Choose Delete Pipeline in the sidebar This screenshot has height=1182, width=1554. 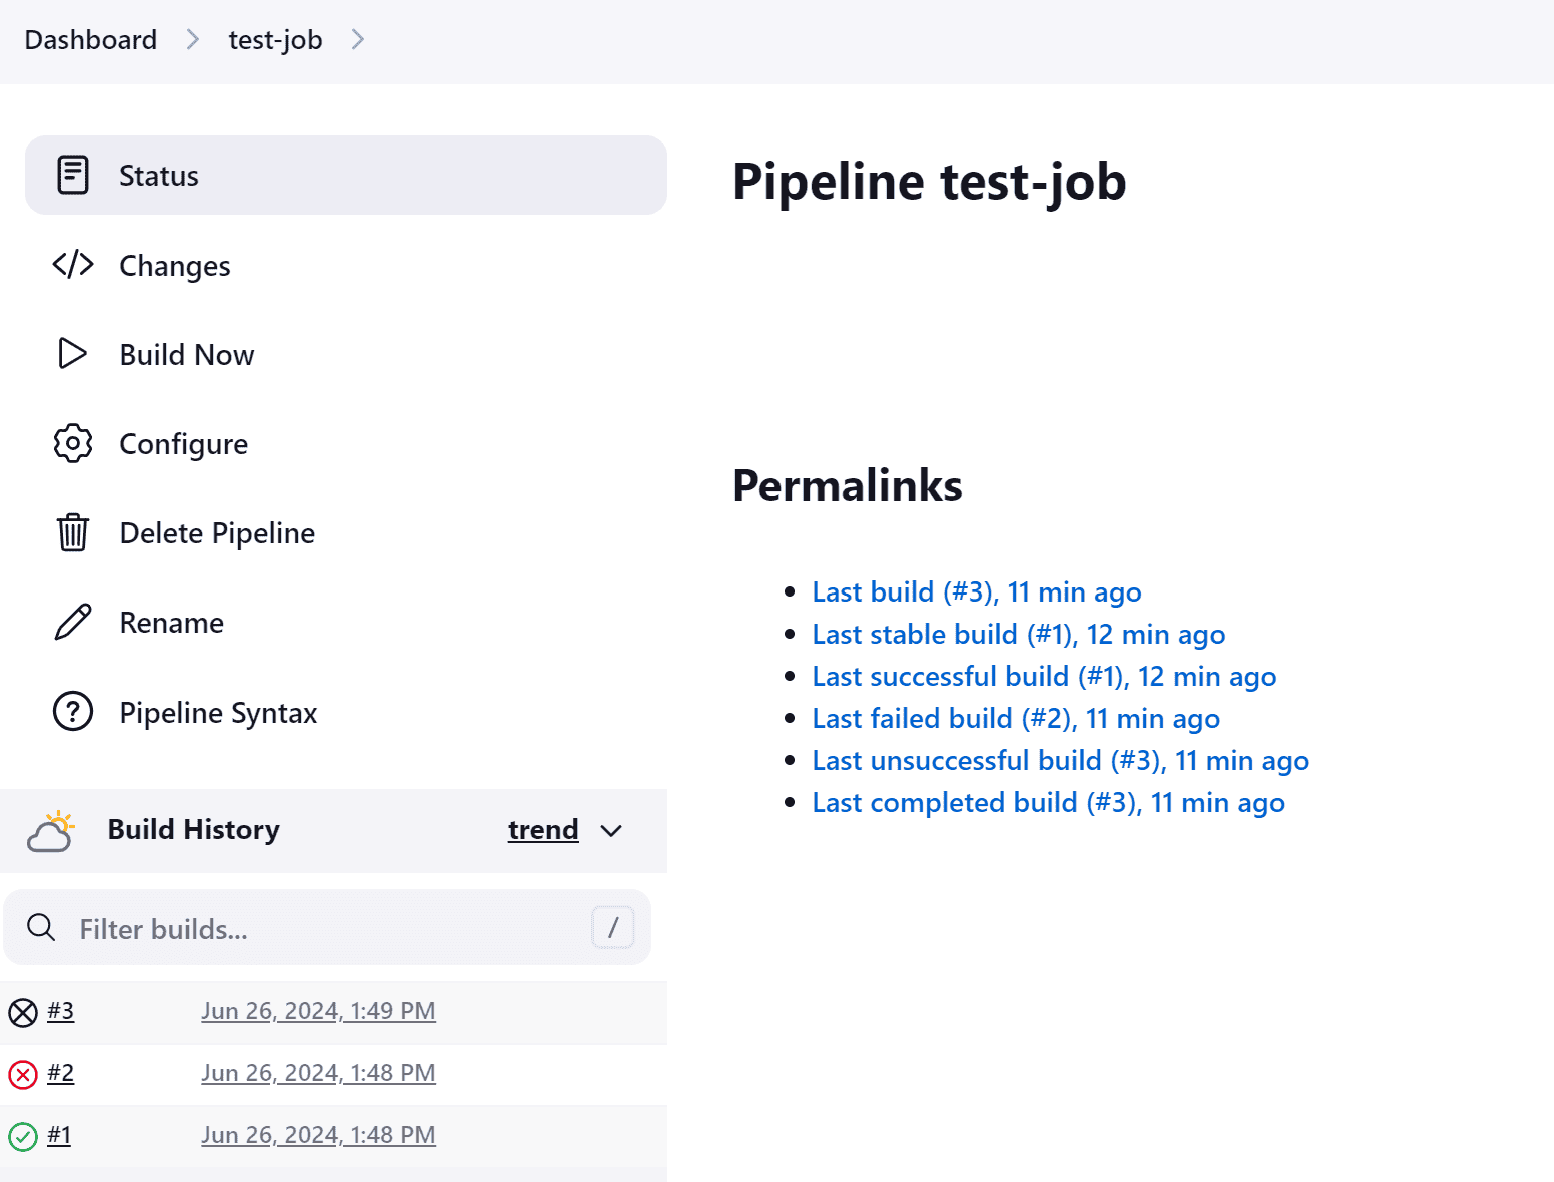click(346, 532)
